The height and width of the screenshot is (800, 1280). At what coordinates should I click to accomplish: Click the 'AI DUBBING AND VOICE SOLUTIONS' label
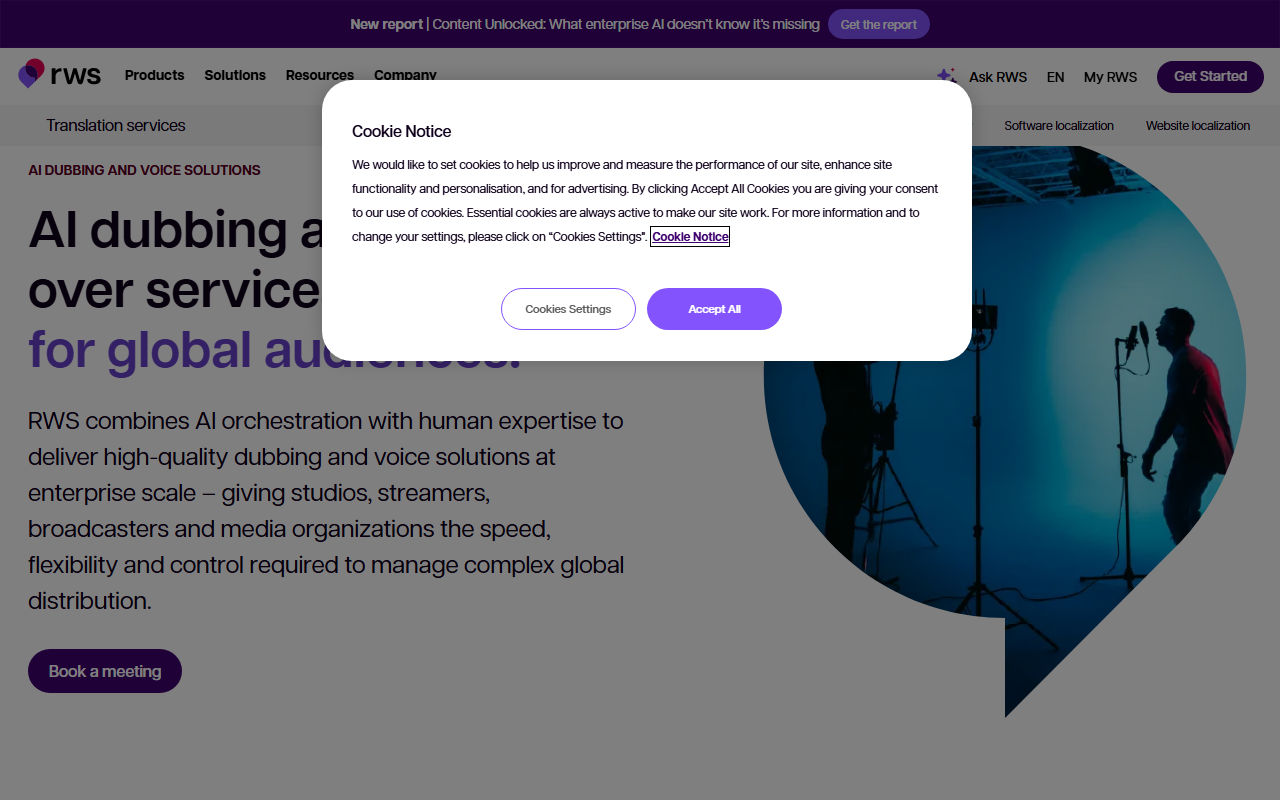pyautogui.click(x=144, y=170)
